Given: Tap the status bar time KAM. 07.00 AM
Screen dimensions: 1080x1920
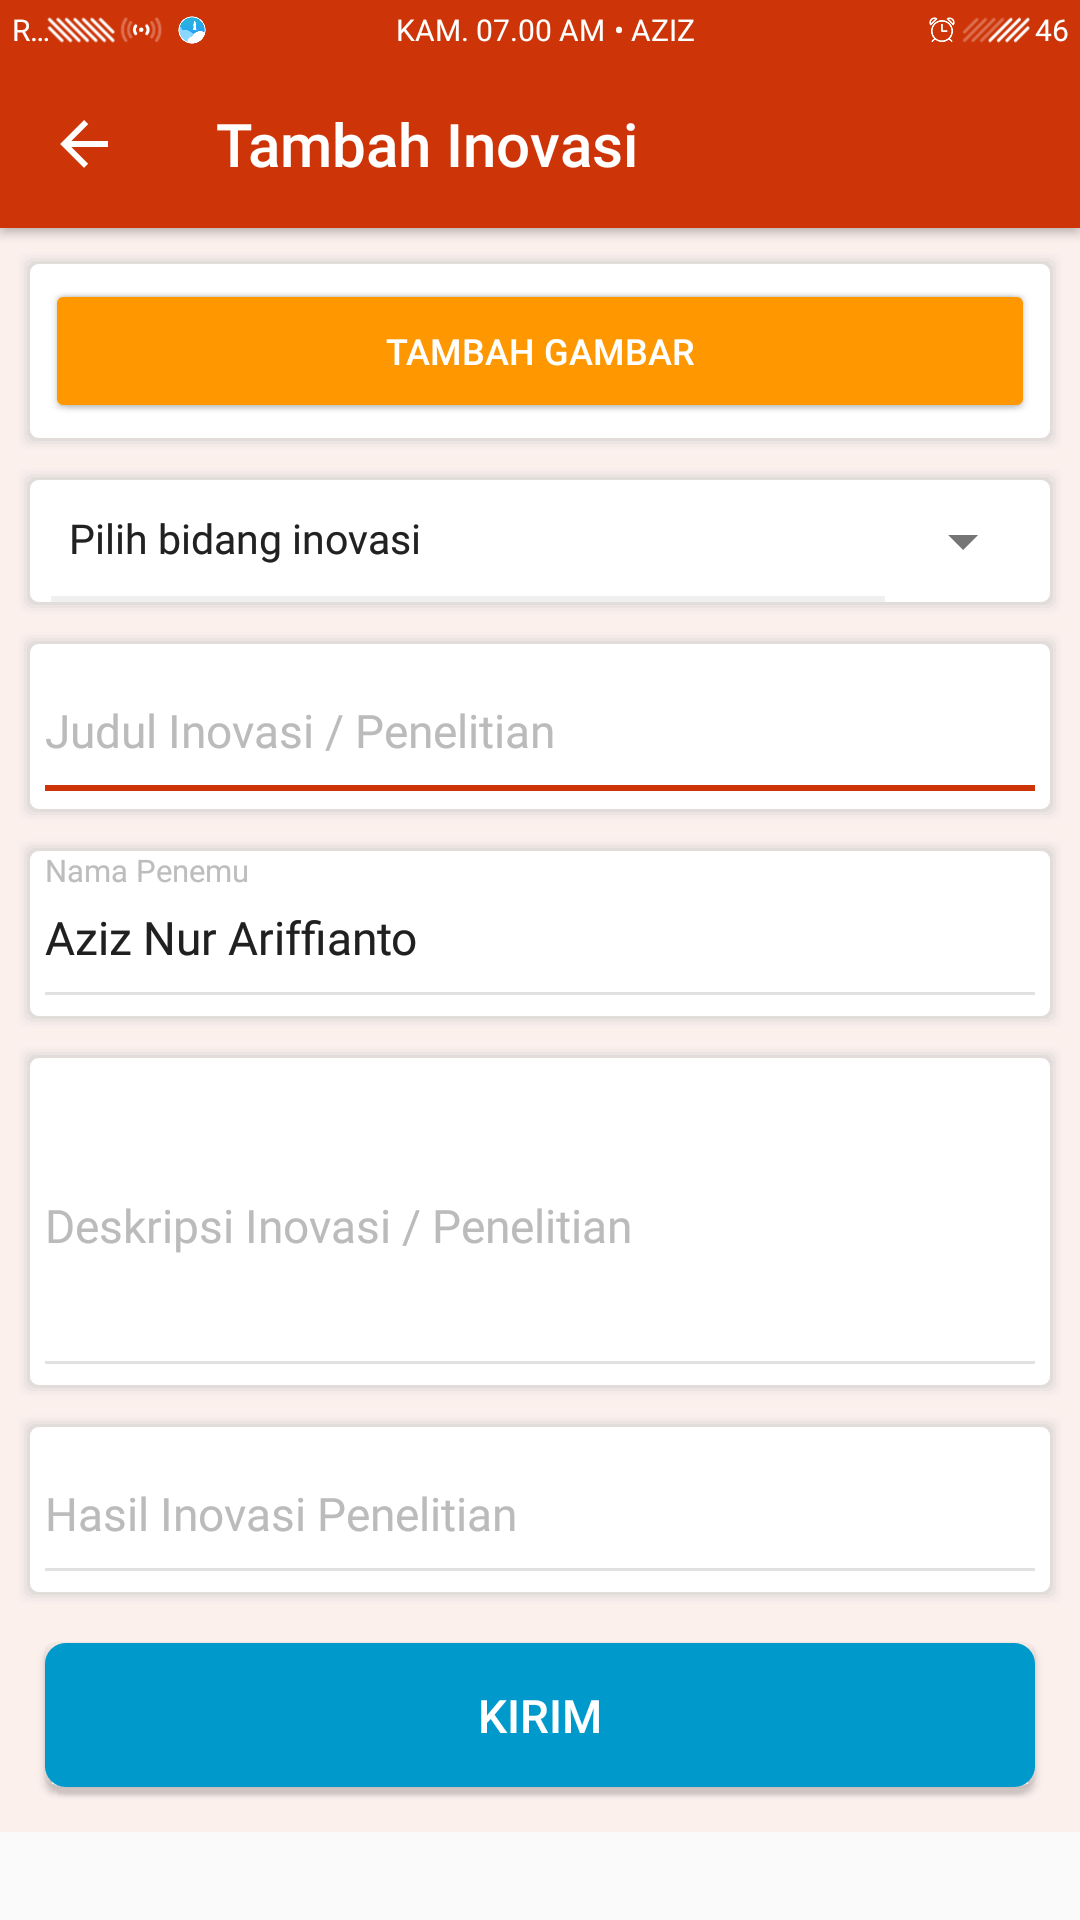Looking at the screenshot, I should [500, 30].
